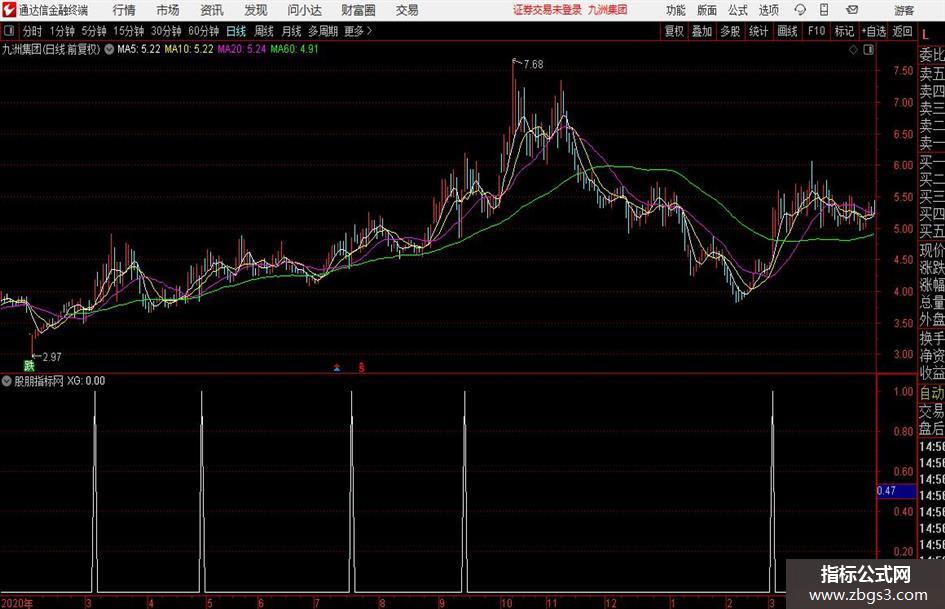Click the mobile phone icon
Image resolution: width=945 pixels, height=609 pixels.
(824, 10)
